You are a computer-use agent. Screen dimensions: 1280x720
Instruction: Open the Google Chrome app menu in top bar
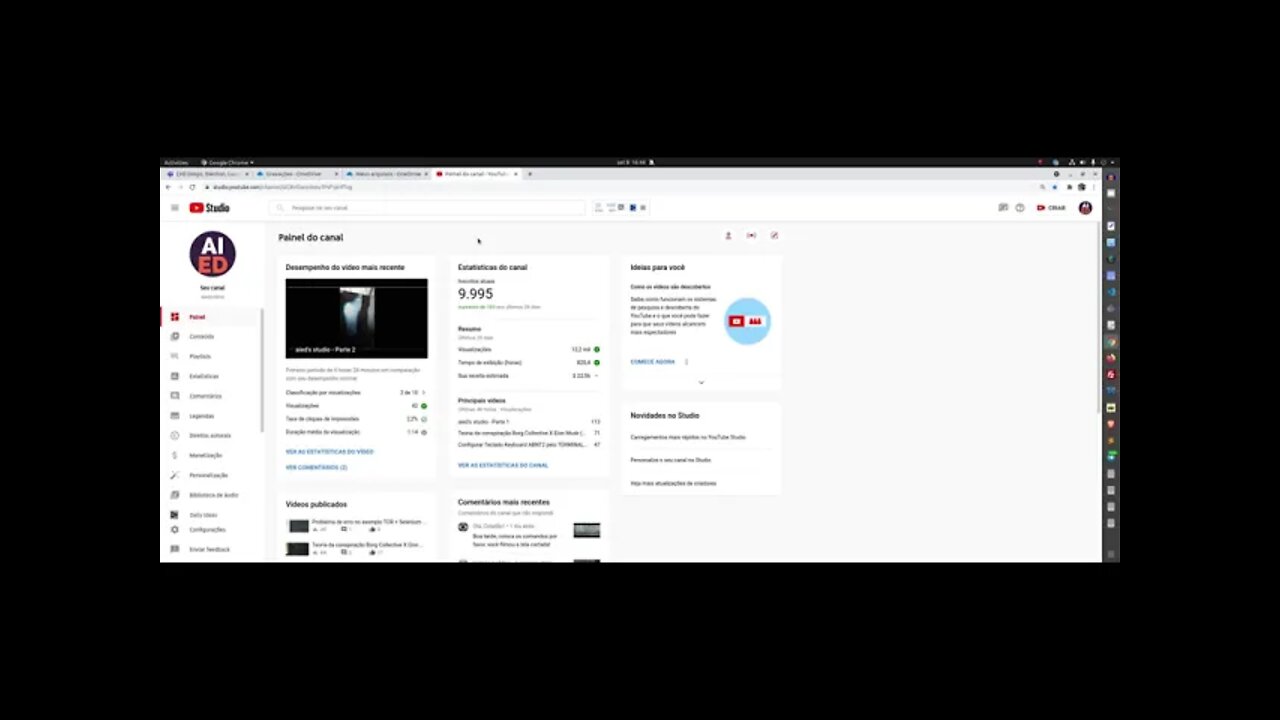point(229,162)
